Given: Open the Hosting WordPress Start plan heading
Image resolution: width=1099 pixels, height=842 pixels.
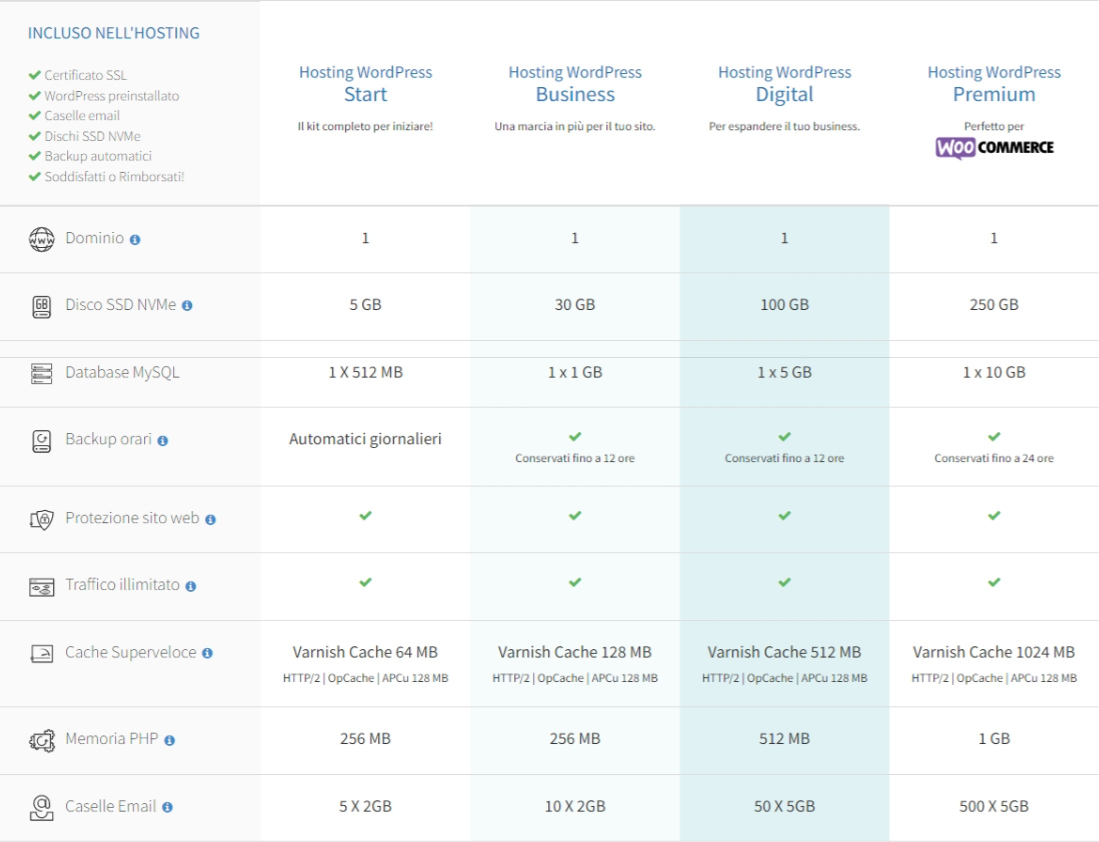Looking at the screenshot, I should click(x=365, y=83).
